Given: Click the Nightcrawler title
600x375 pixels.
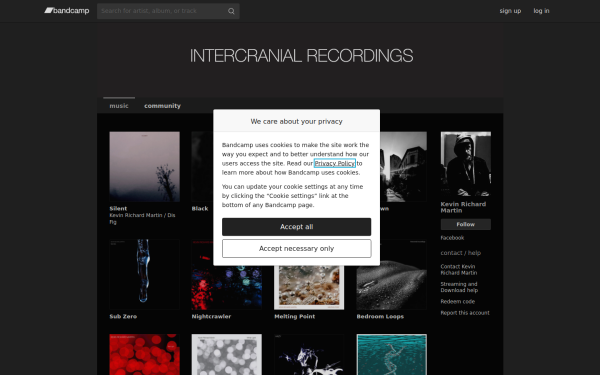Looking at the screenshot, I should (211, 316).
